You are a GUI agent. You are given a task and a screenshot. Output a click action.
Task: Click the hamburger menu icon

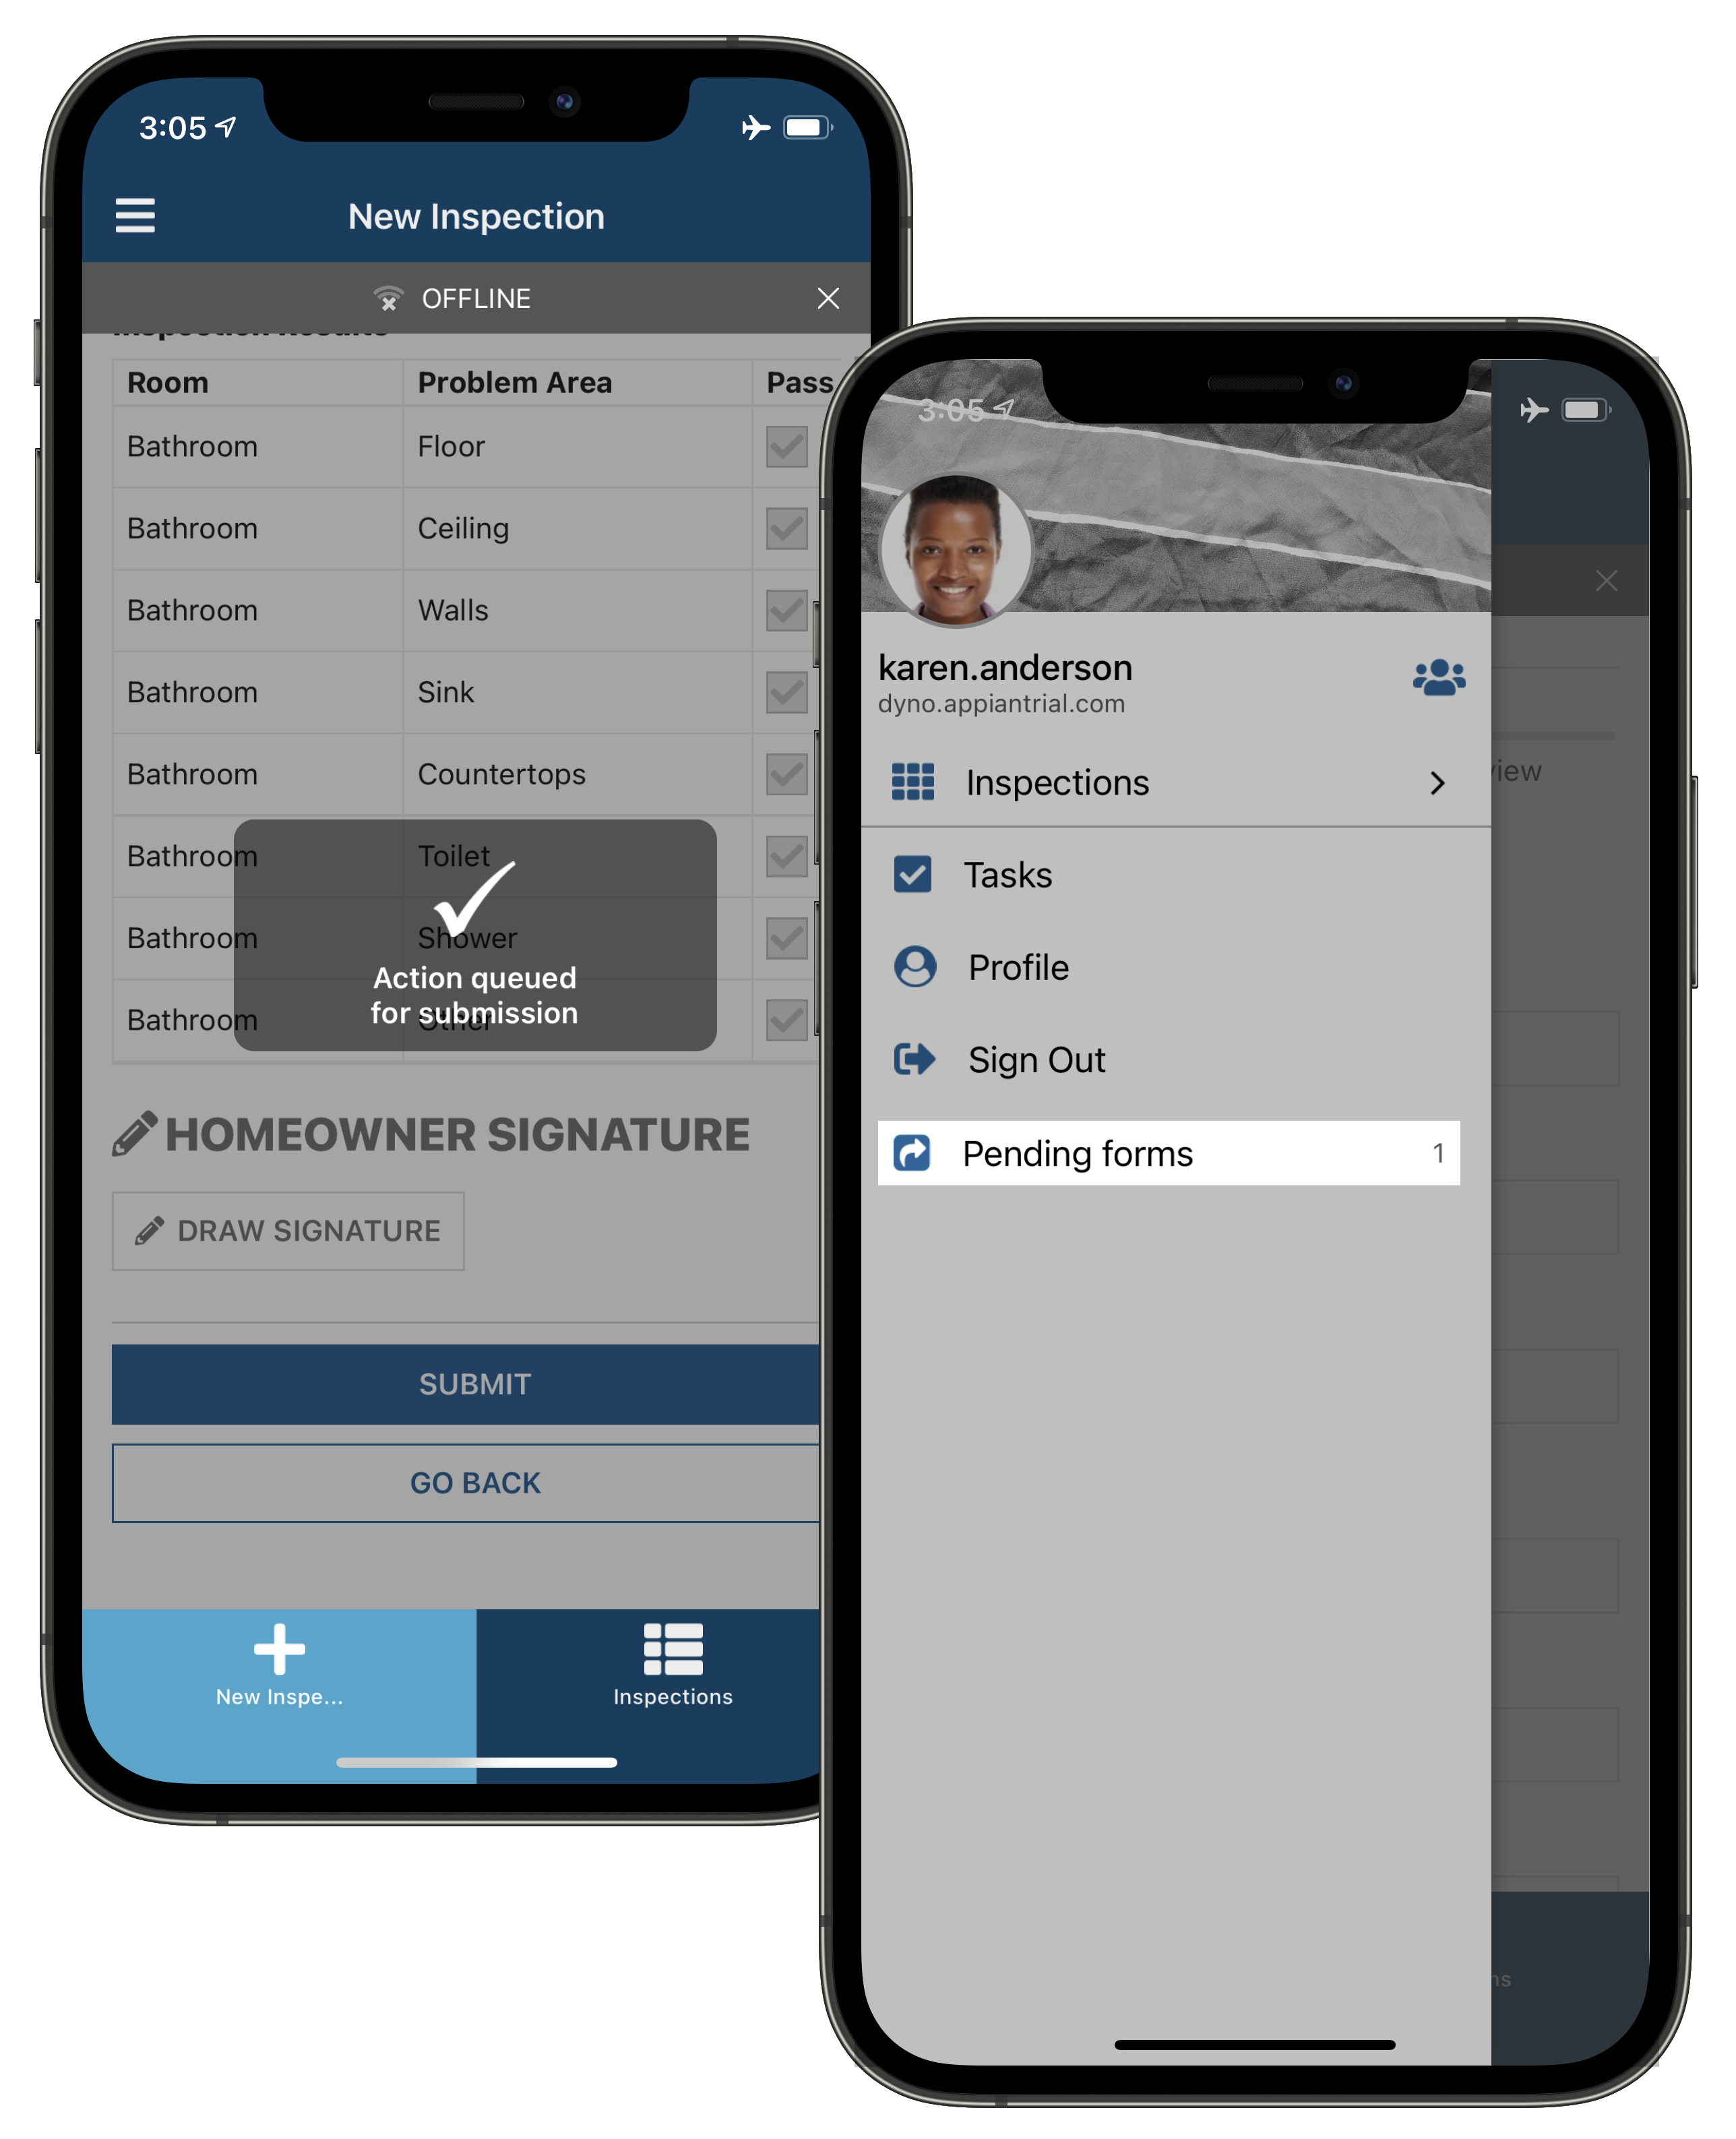(135, 218)
